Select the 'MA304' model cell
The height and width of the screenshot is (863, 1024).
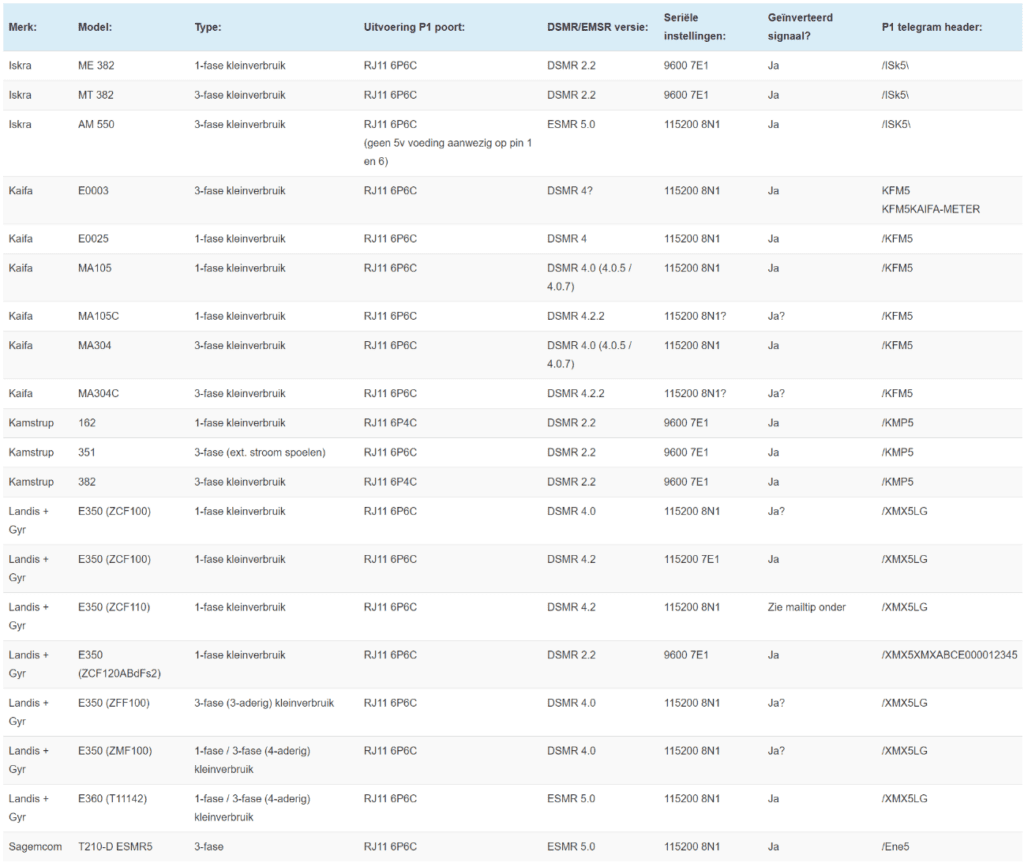[x=95, y=346]
